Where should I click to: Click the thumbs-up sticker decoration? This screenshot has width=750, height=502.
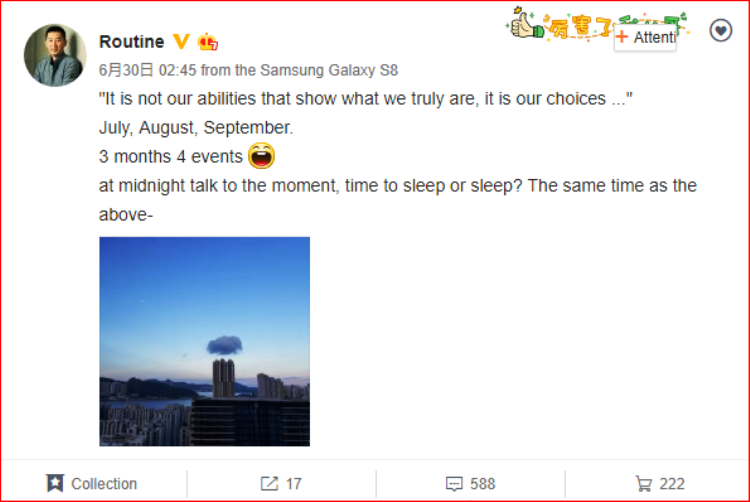coord(525,24)
